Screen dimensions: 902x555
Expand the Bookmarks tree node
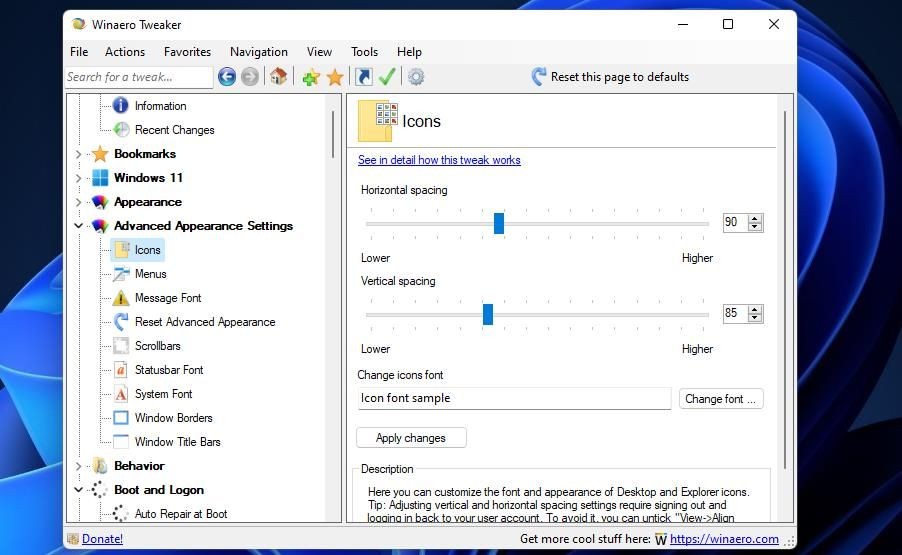point(79,154)
